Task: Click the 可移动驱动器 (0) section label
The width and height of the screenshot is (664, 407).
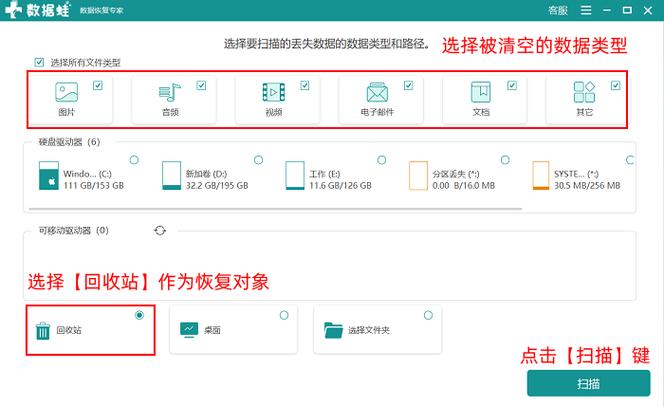Action: click(x=74, y=230)
